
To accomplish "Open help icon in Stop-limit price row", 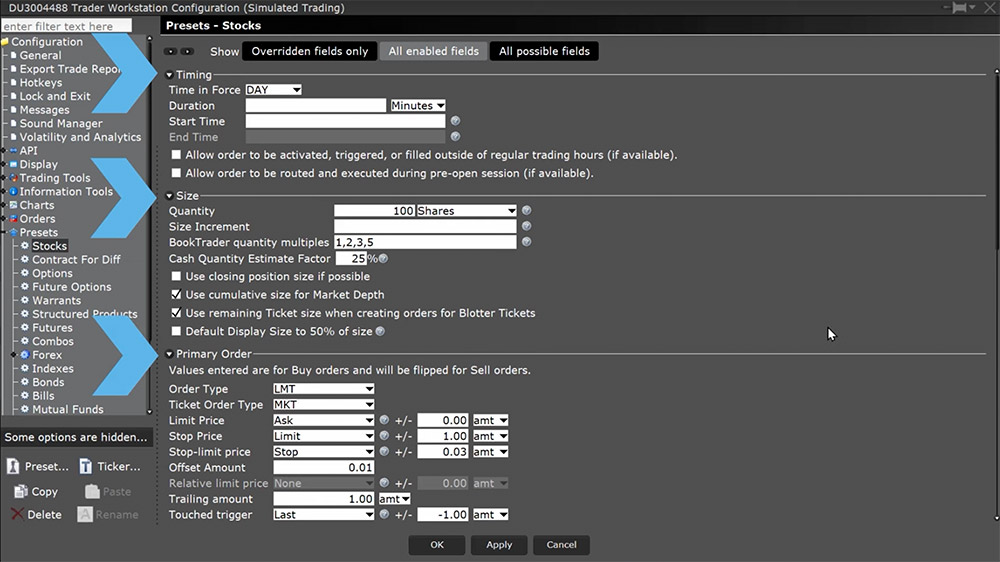I will (x=384, y=451).
